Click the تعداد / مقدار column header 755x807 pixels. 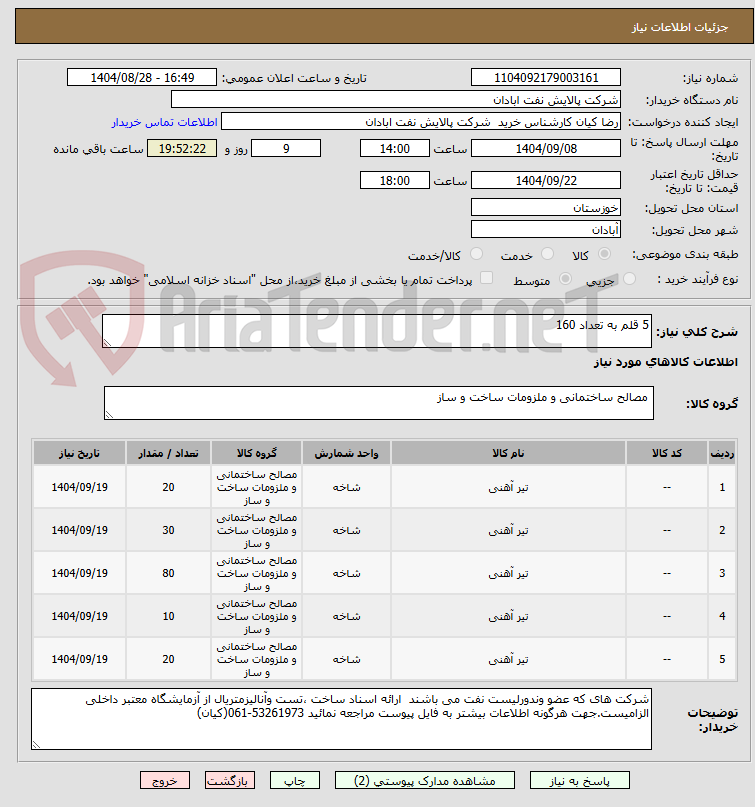coord(168,453)
